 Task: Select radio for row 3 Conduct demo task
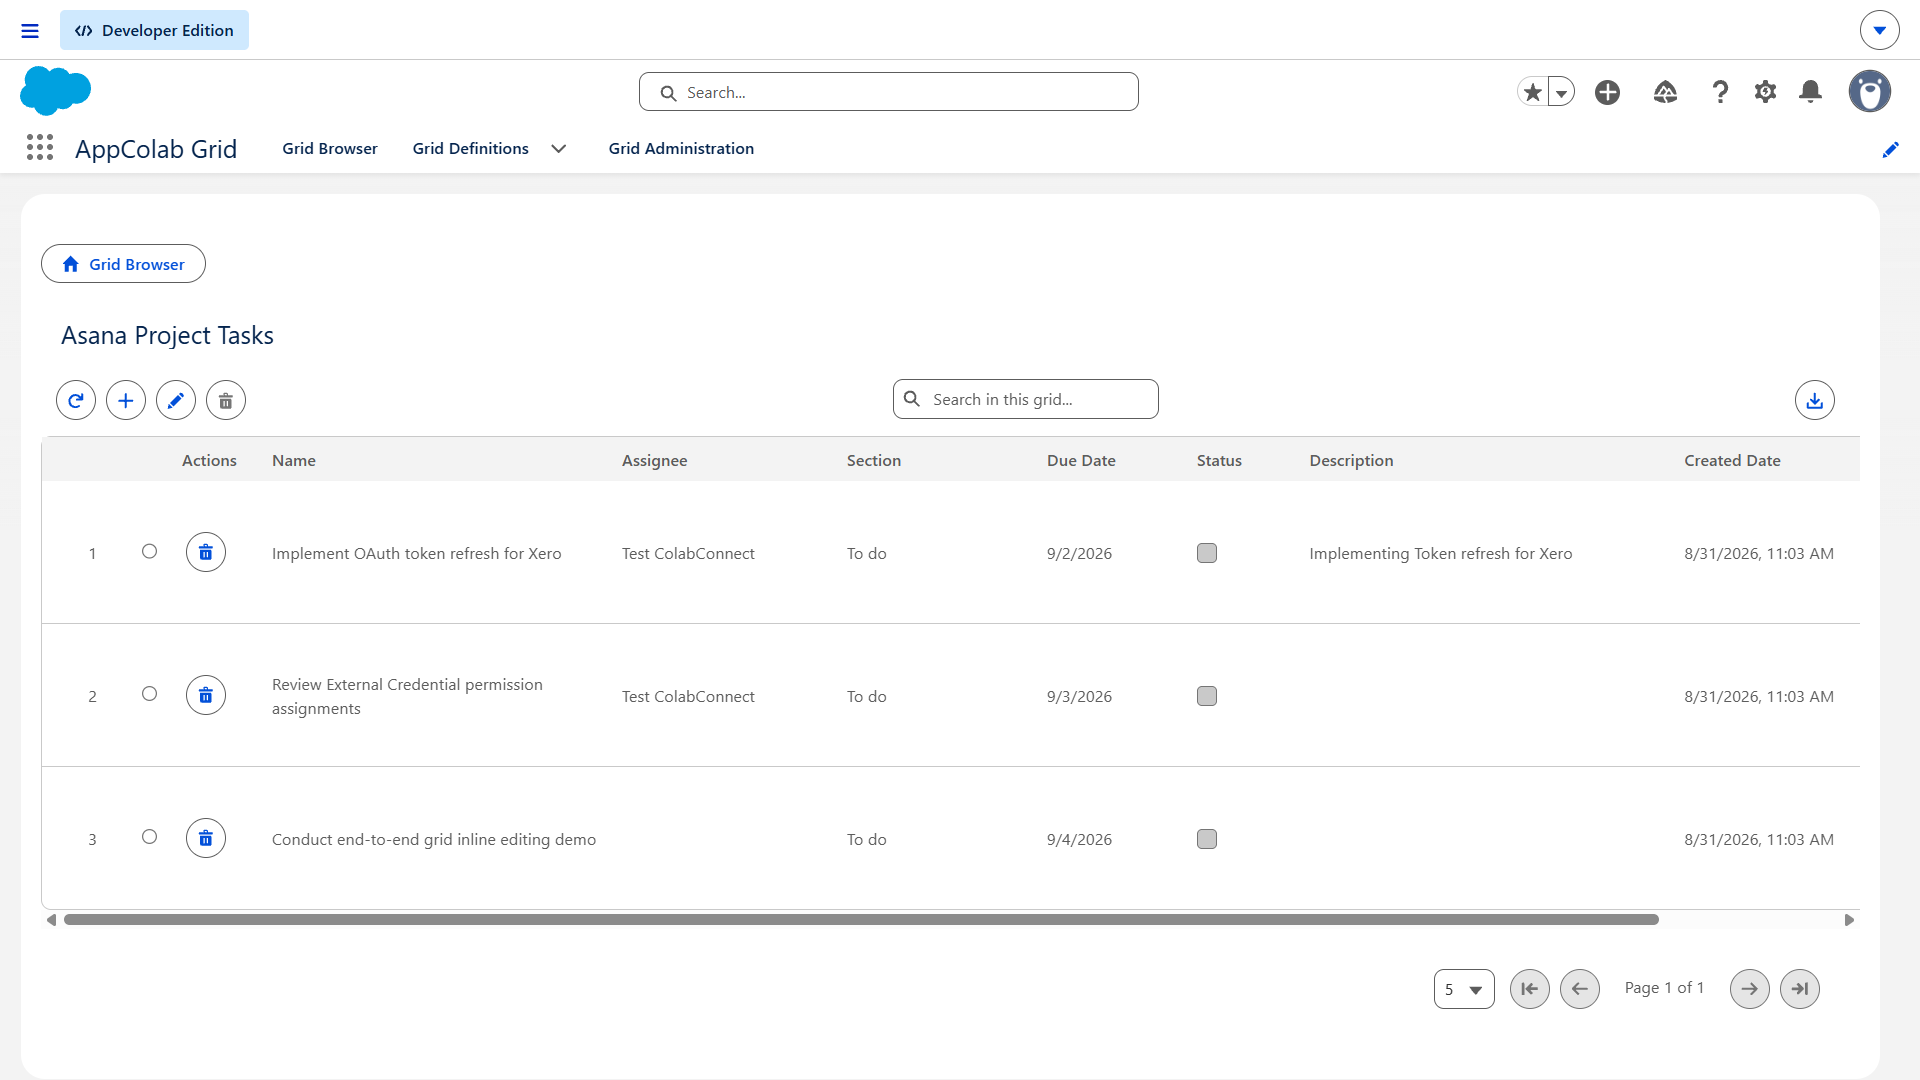pyautogui.click(x=149, y=837)
